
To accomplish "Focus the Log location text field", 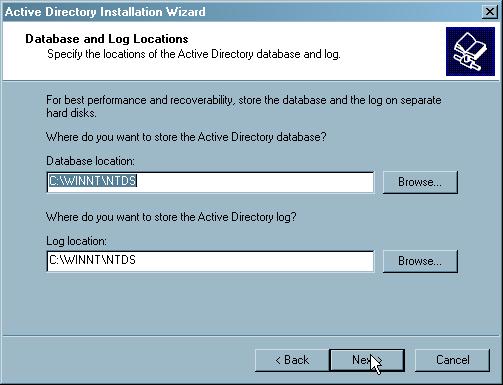I will [x=210, y=261].
